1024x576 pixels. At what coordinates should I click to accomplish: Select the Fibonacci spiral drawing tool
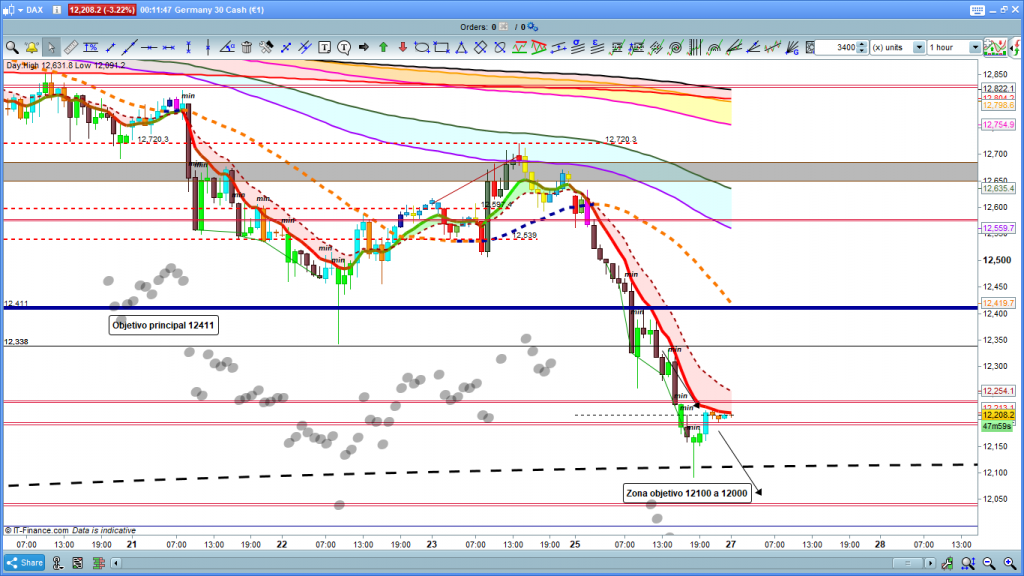[676, 47]
